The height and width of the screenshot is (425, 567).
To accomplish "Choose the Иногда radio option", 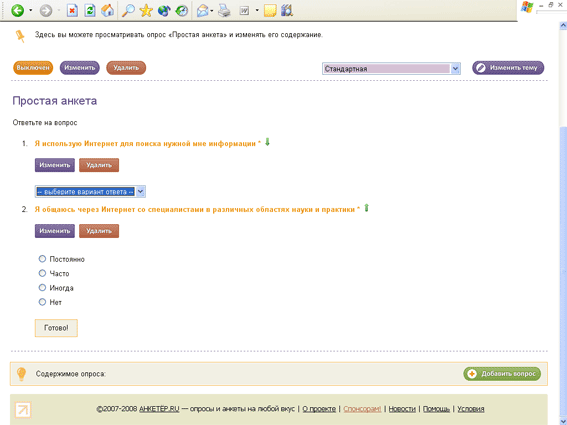I will 42,288.
